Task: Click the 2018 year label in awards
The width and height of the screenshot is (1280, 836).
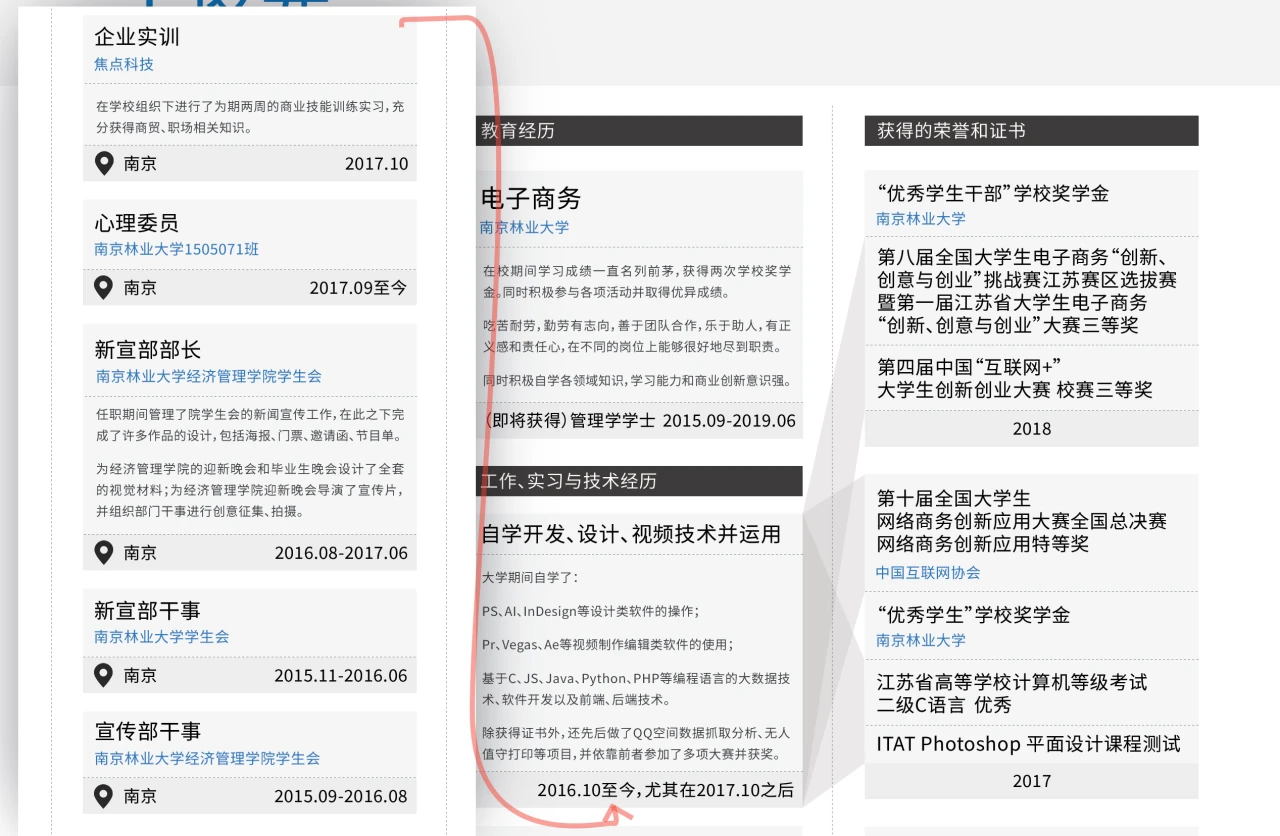Action: coord(1031,429)
